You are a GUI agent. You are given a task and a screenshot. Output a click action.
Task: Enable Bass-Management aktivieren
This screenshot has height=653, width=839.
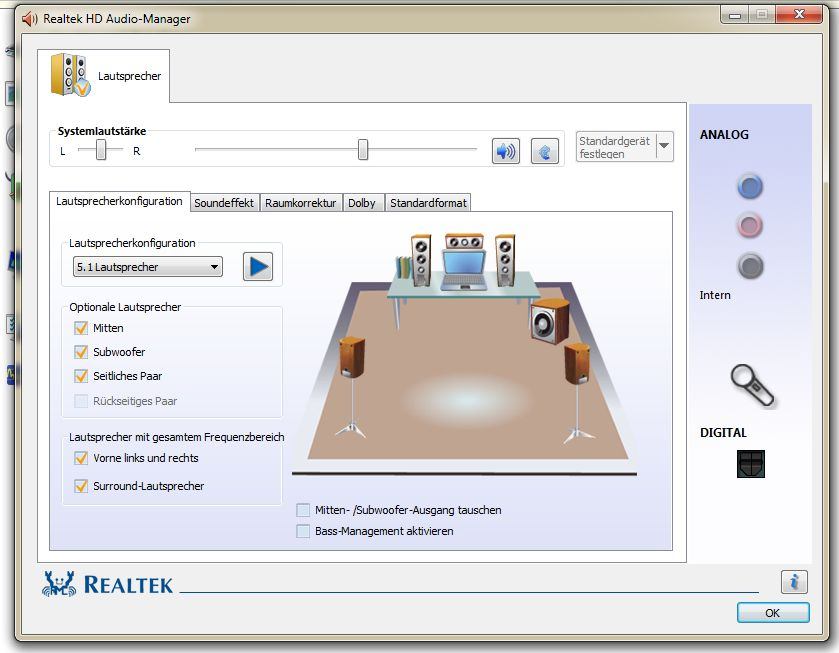click(x=303, y=531)
